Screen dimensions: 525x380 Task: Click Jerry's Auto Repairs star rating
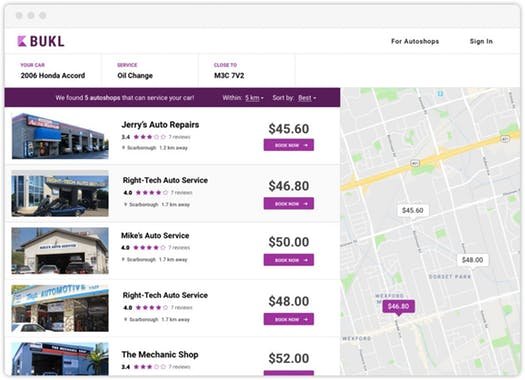(x=150, y=137)
